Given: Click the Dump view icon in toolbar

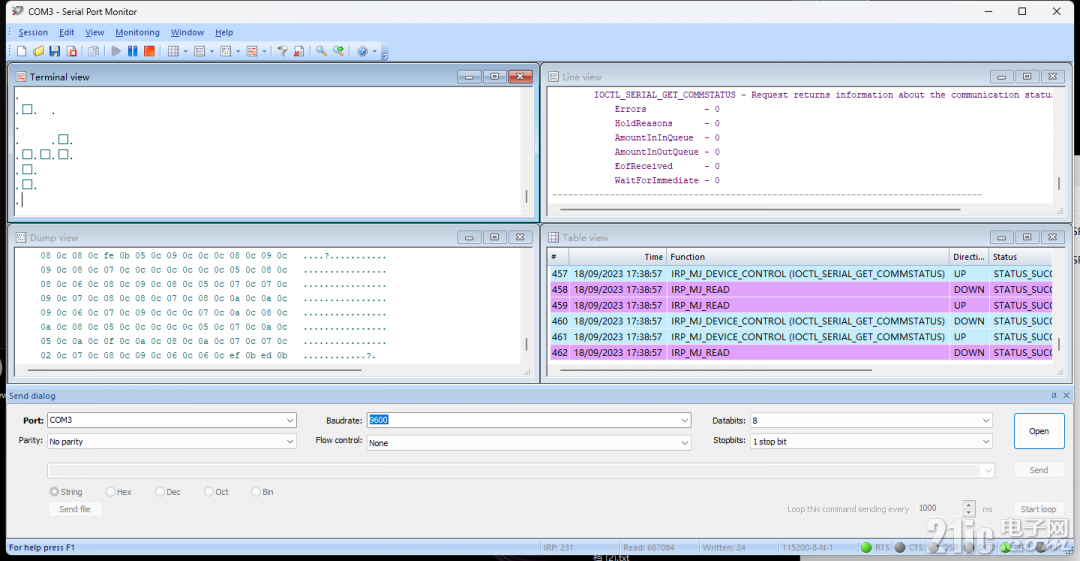Looking at the screenshot, I should point(226,51).
